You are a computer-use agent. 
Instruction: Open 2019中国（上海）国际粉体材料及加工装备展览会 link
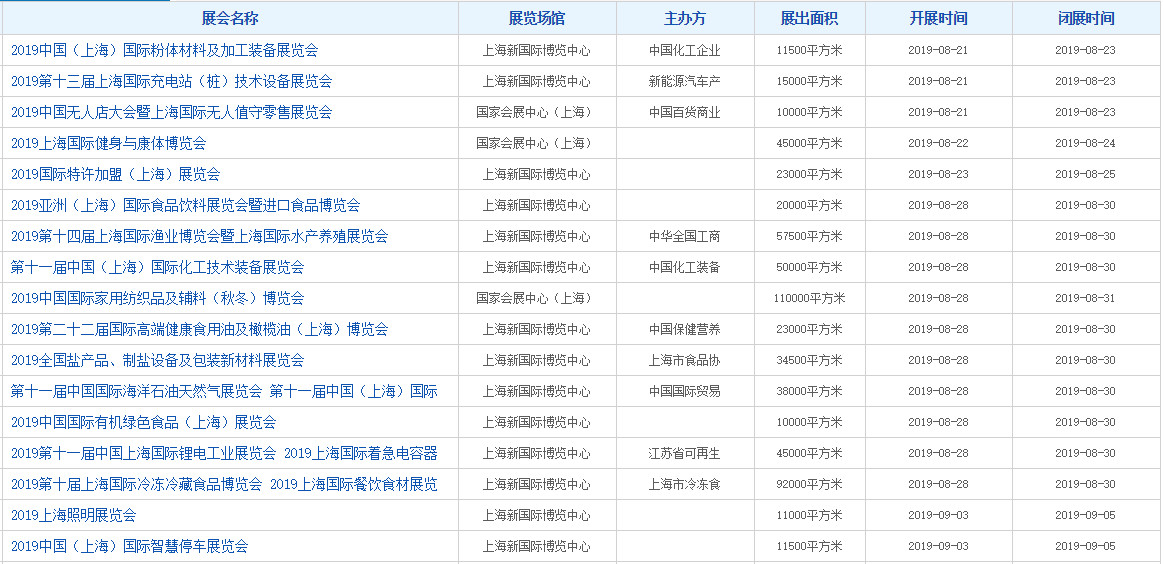click(x=164, y=50)
